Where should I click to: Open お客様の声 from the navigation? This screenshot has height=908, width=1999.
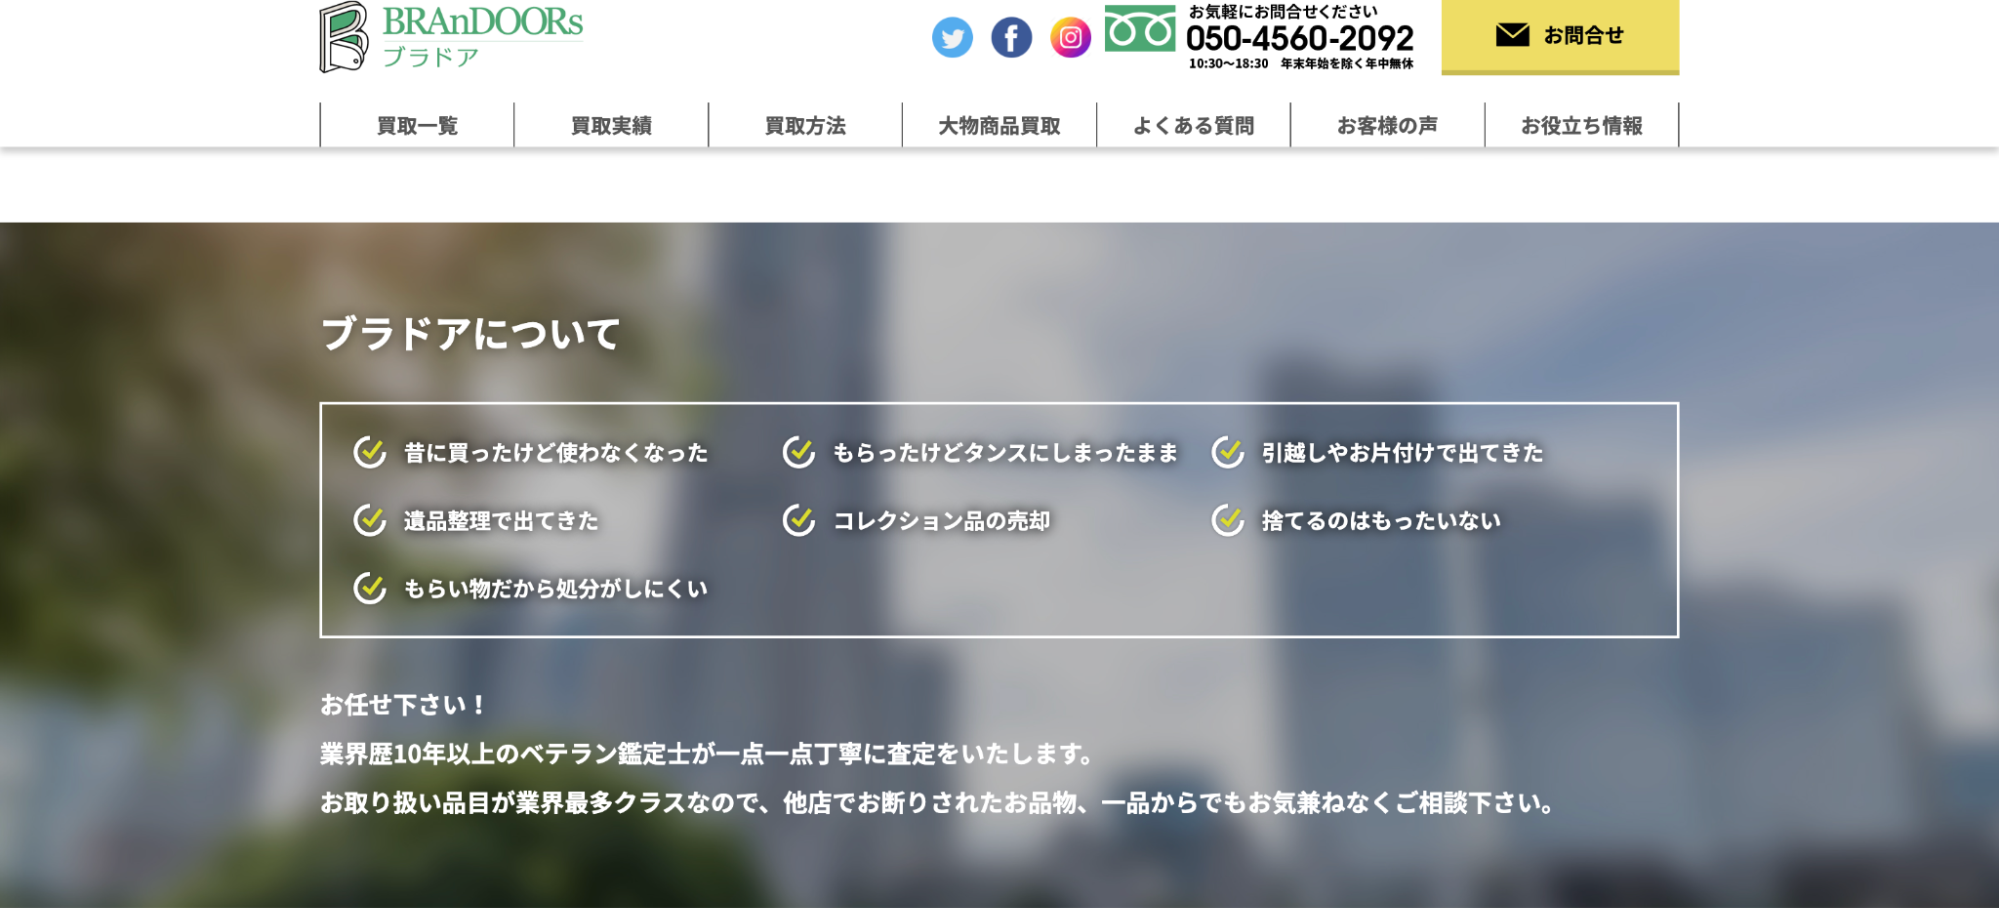pyautogui.click(x=1388, y=125)
